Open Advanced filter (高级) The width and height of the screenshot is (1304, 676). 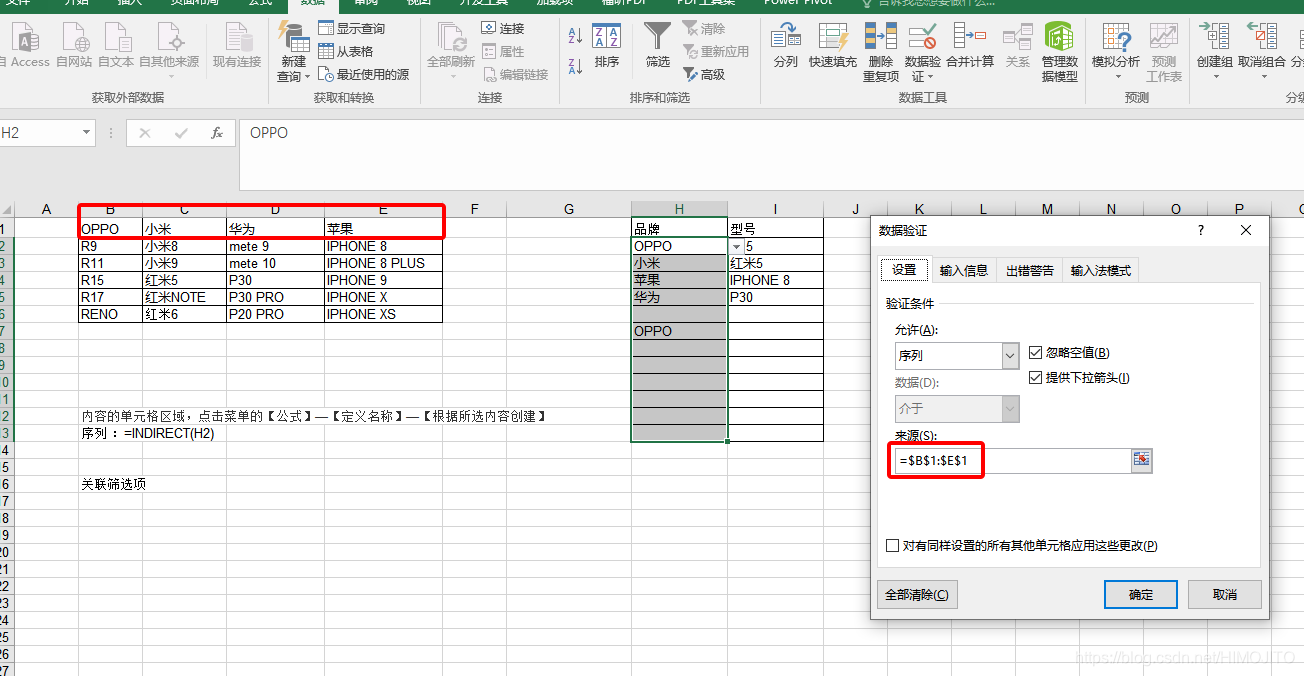(x=704, y=75)
